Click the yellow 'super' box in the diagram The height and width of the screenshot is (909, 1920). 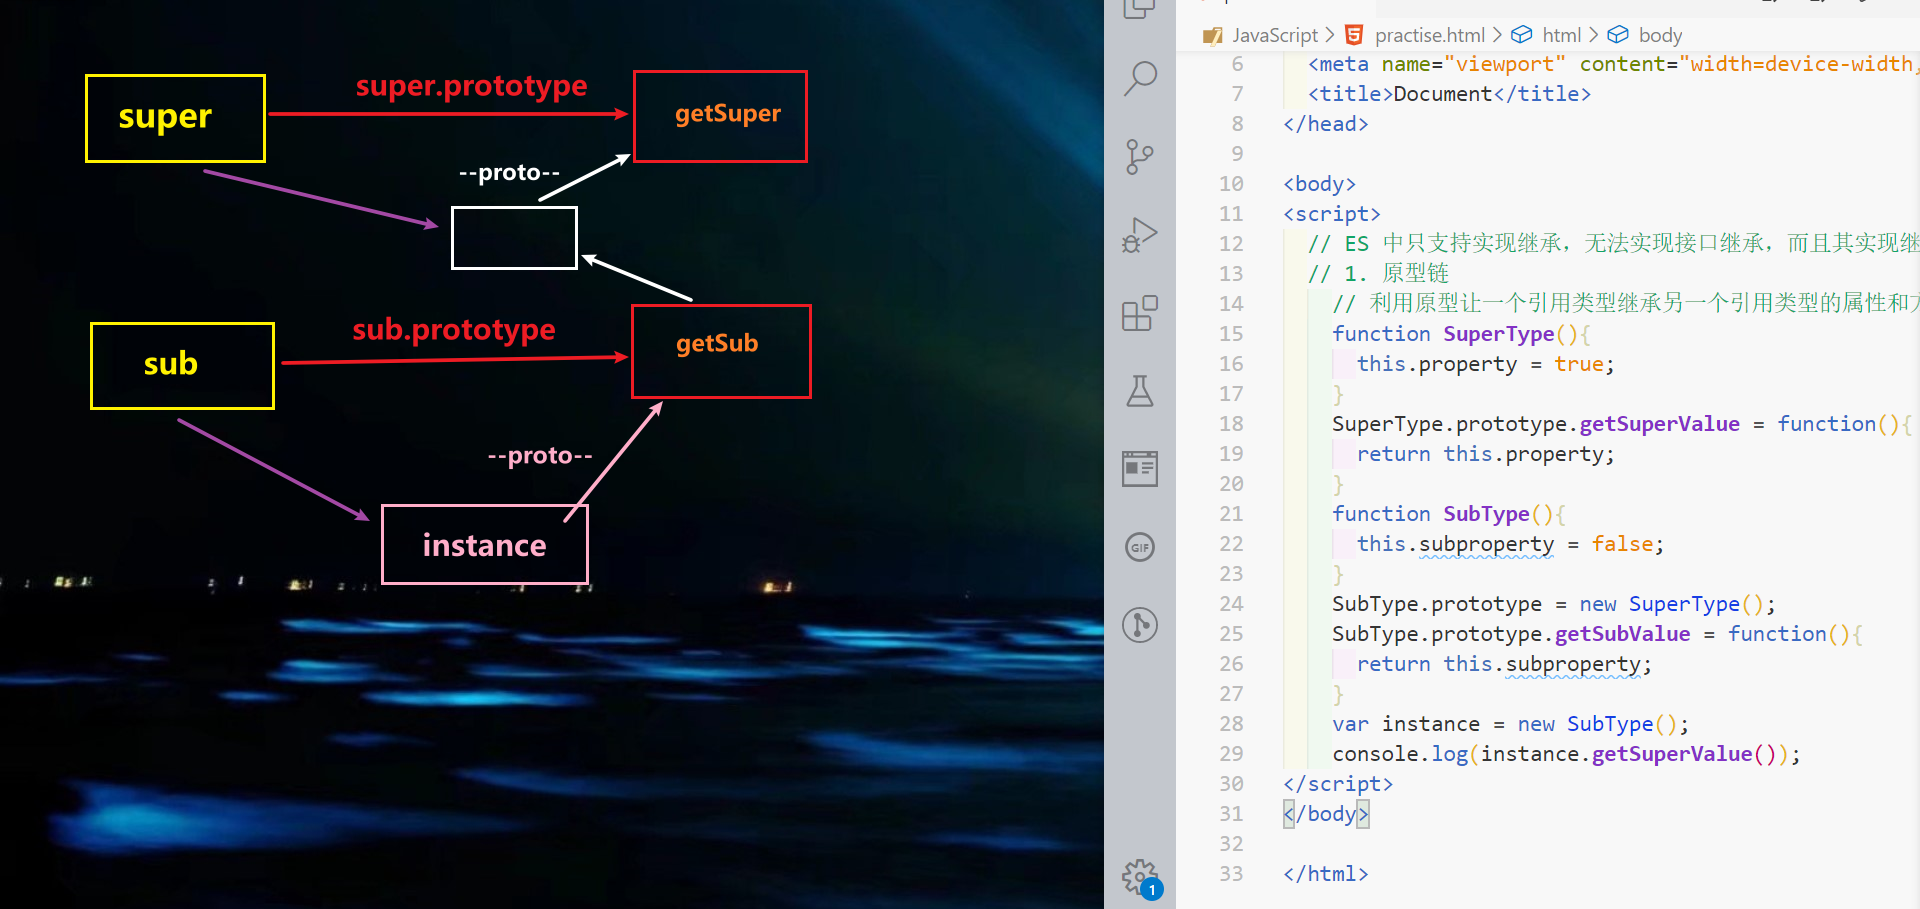pos(175,118)
